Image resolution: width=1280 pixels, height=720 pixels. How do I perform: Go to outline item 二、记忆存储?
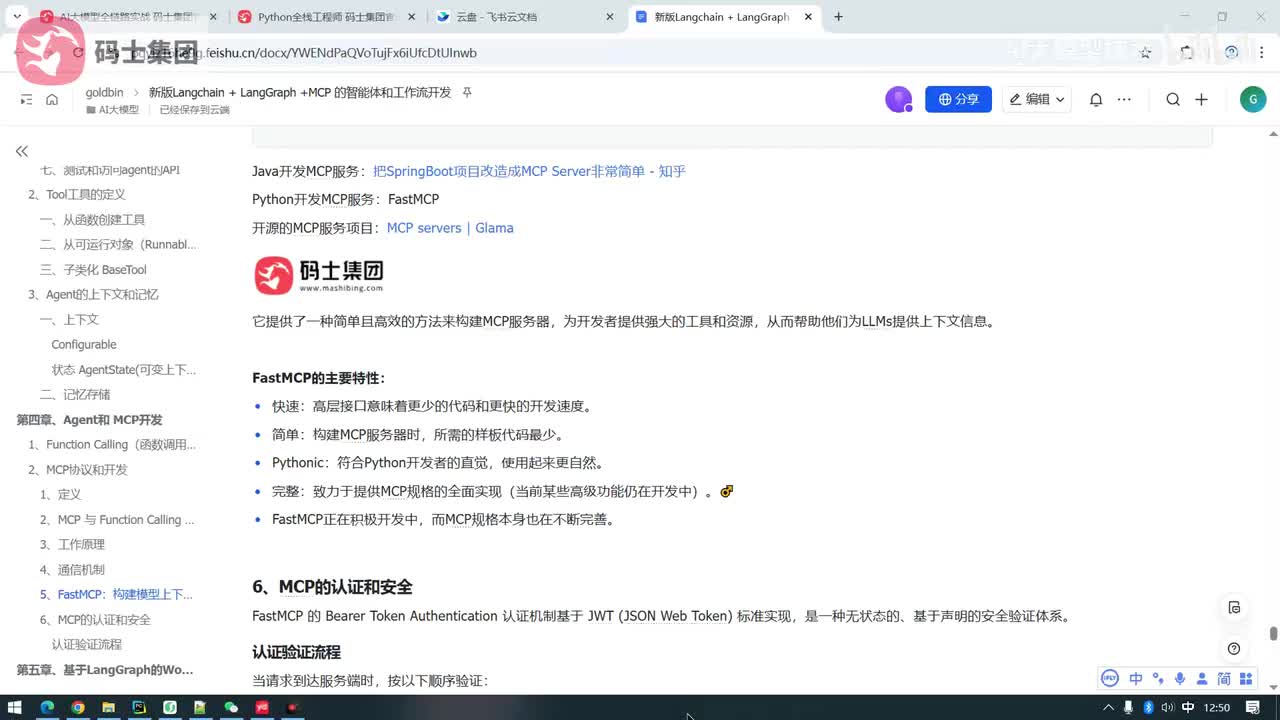pos(75,395)
